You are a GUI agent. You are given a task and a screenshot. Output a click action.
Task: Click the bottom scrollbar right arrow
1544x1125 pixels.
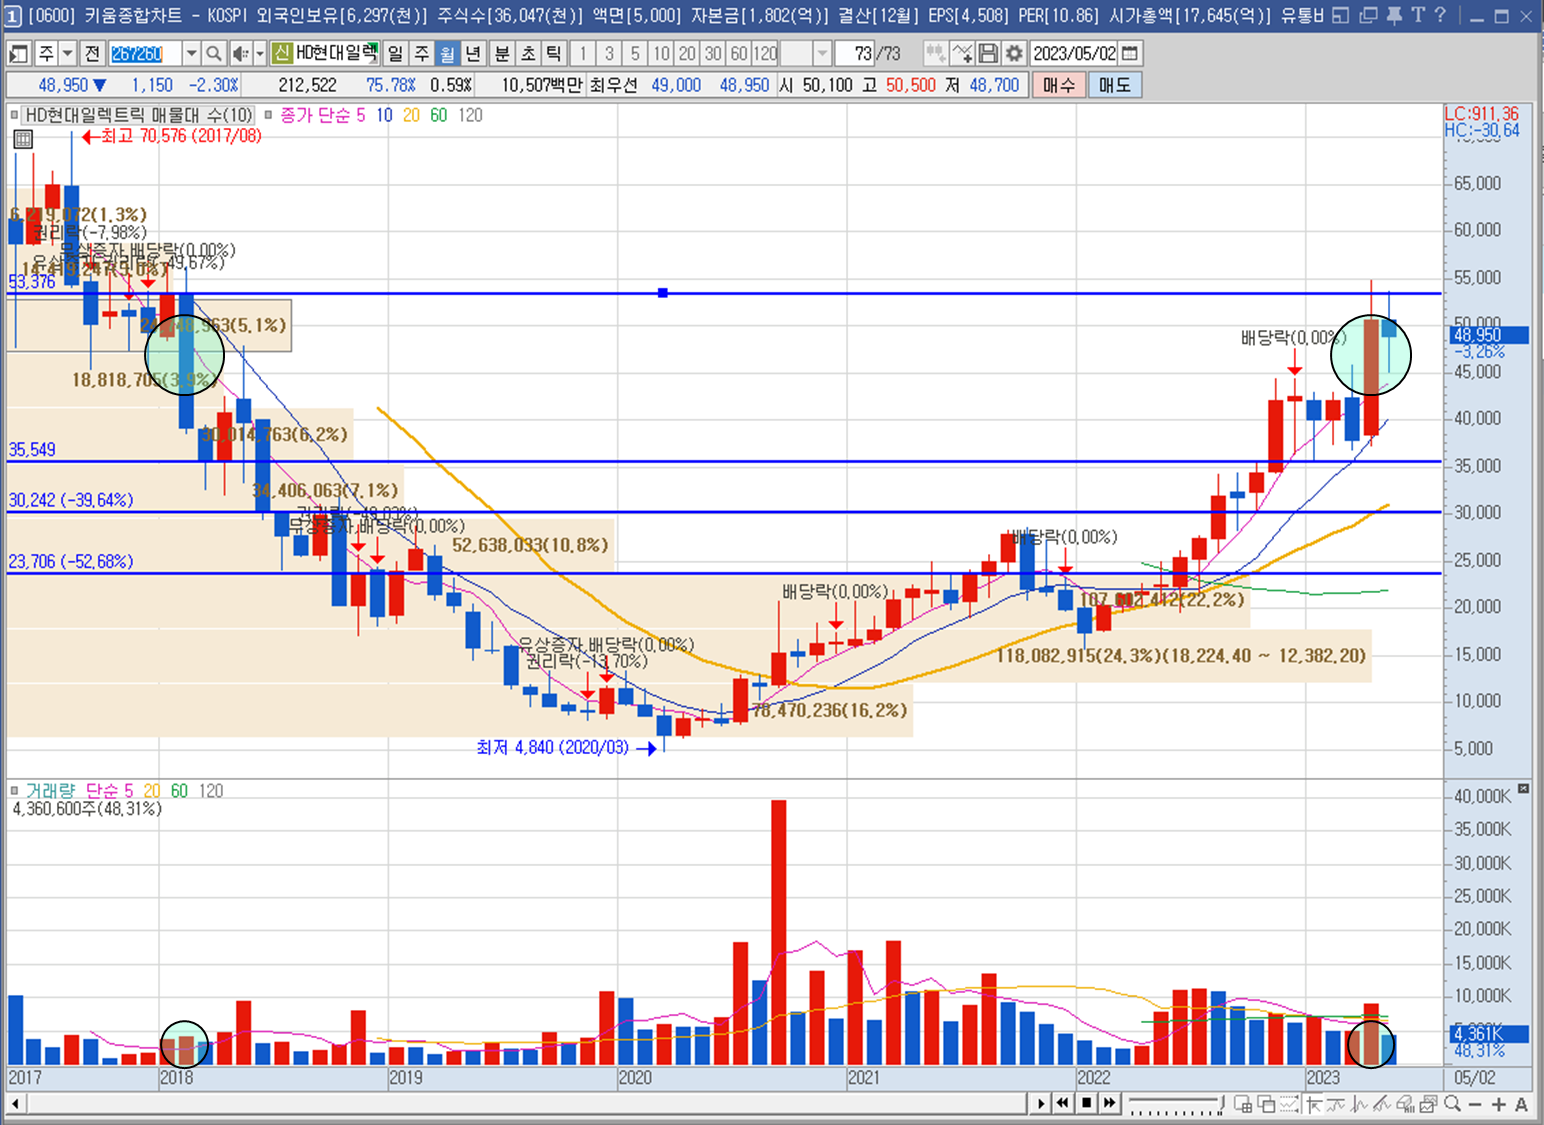[1040, 1104]
